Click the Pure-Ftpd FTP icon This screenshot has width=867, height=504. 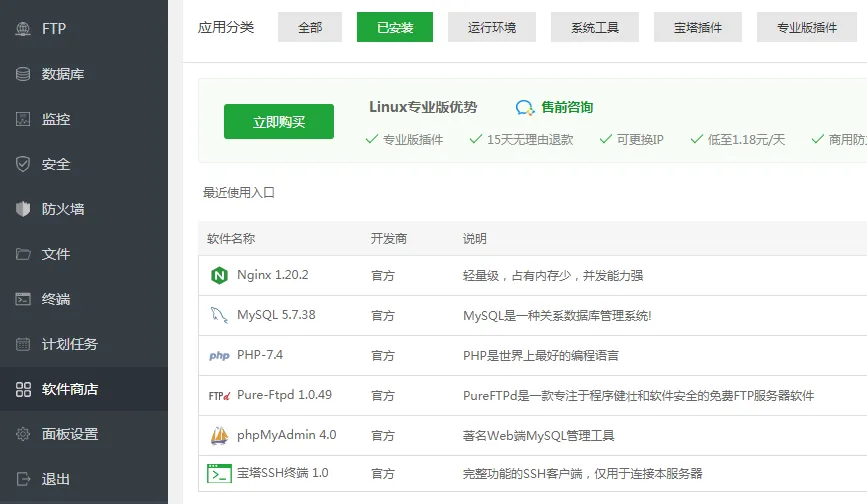click(x=219, y=395)
